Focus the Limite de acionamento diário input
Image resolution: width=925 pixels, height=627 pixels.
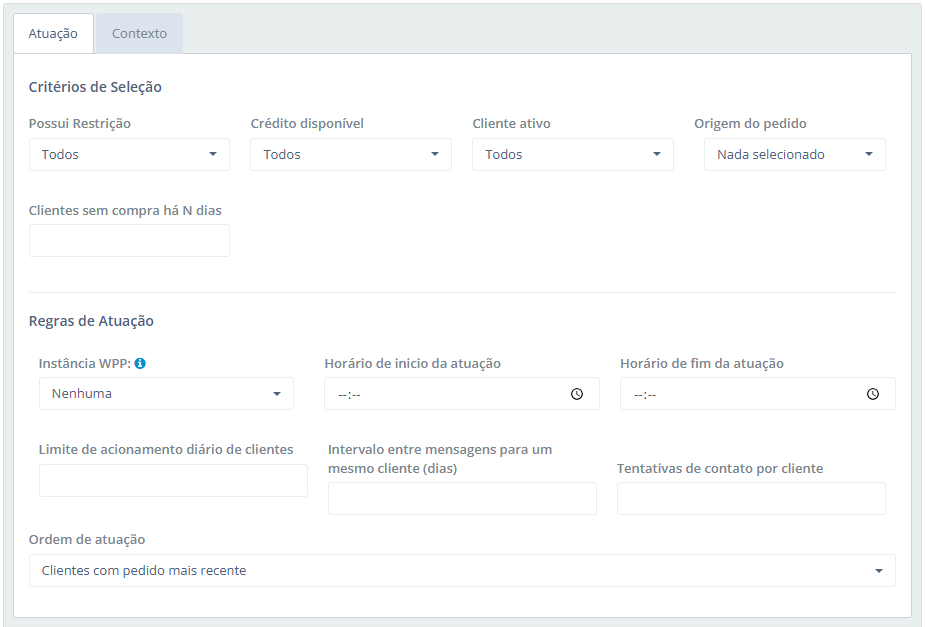point(173,481)
